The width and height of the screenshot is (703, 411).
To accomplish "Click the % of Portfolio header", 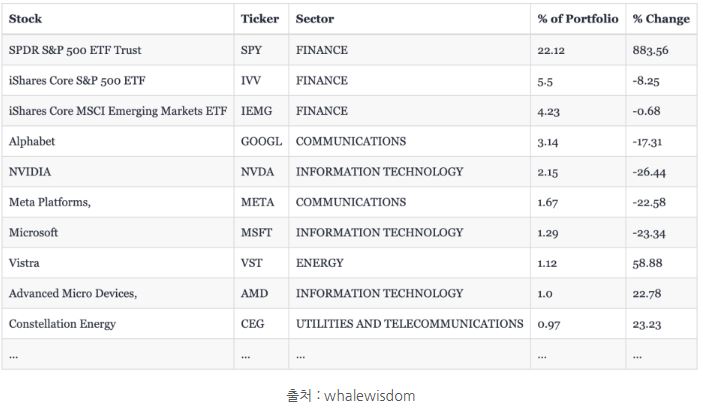I will pyautogui.click(x=577, y=19).
